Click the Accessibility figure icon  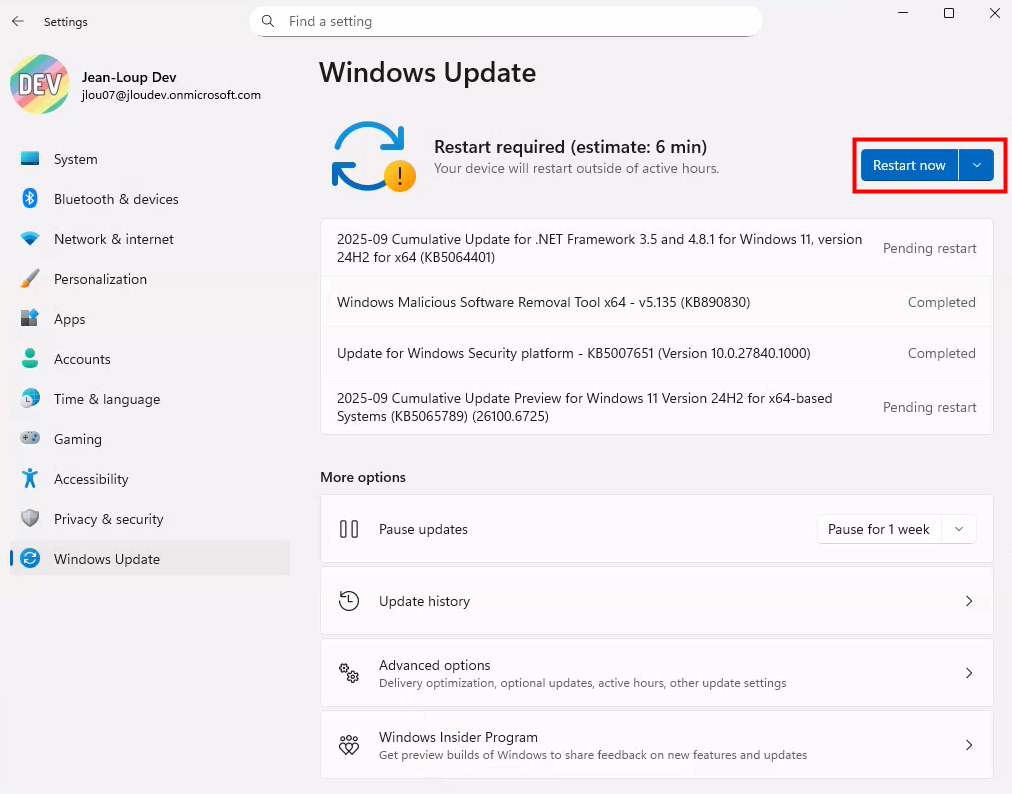pos(30,479)
